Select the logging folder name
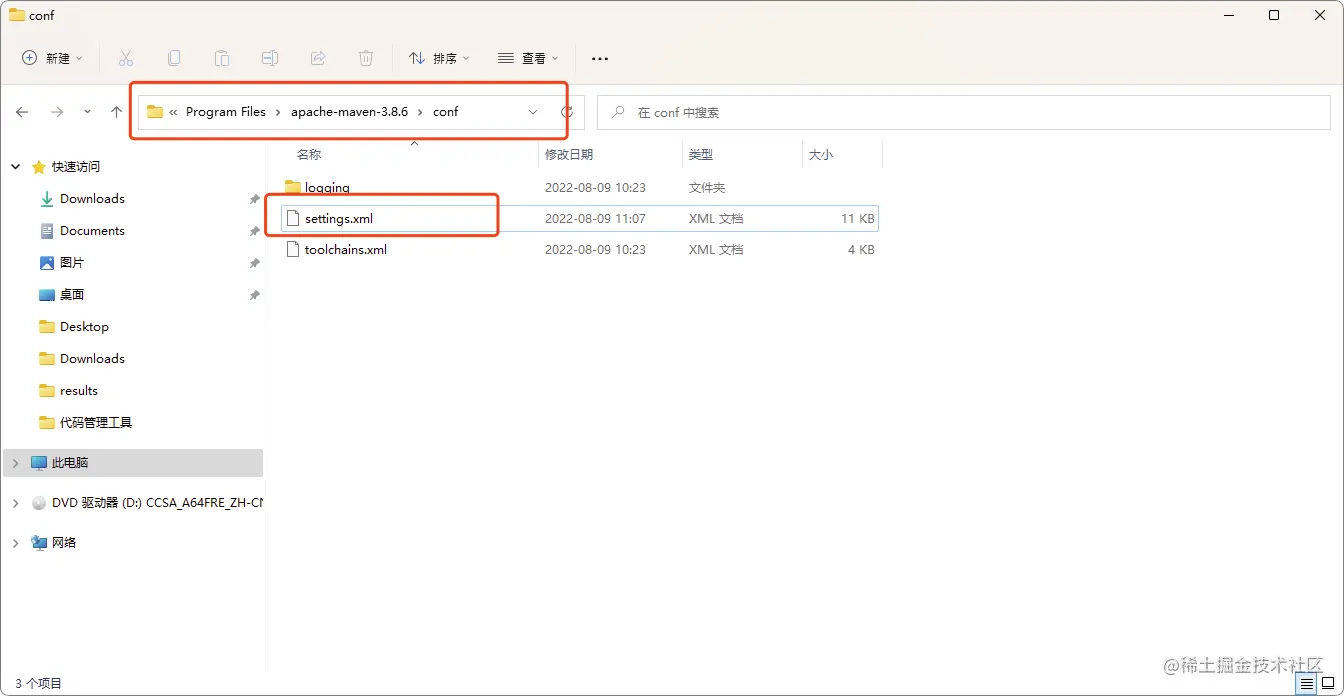 [x=327, y=187]
